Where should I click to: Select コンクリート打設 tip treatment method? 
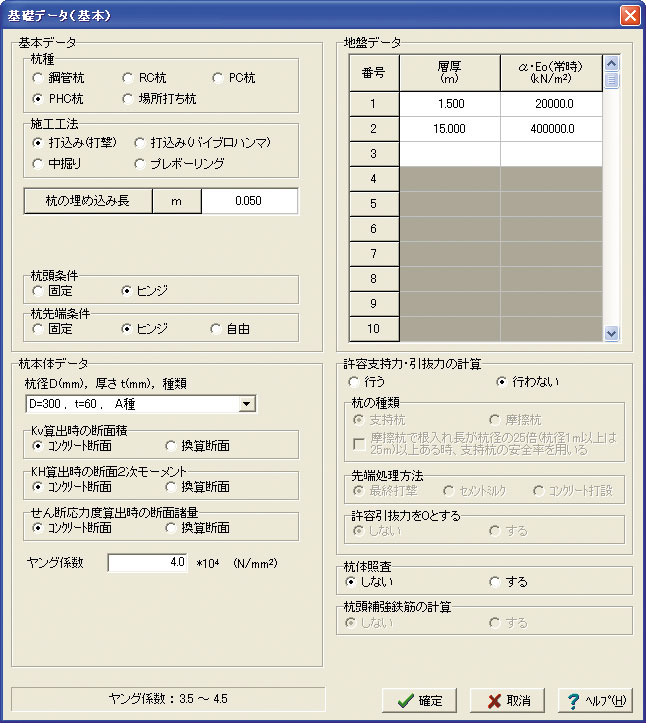click(x=538, y=491)
